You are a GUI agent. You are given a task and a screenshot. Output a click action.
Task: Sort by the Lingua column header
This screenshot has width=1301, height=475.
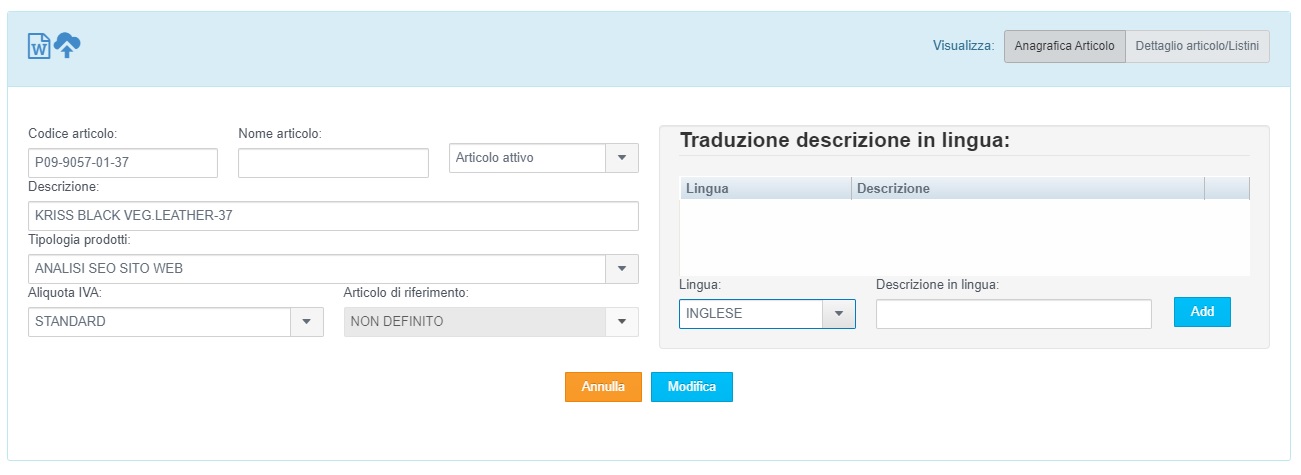click(765, 188)
